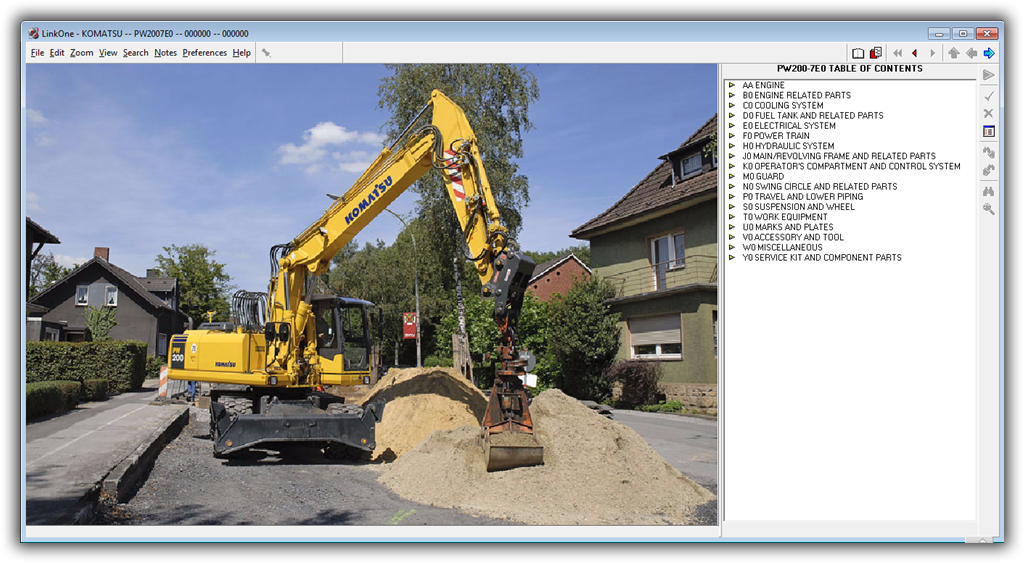Select P0 TRAVEL AND LOWER PIPING

point(803,197)
